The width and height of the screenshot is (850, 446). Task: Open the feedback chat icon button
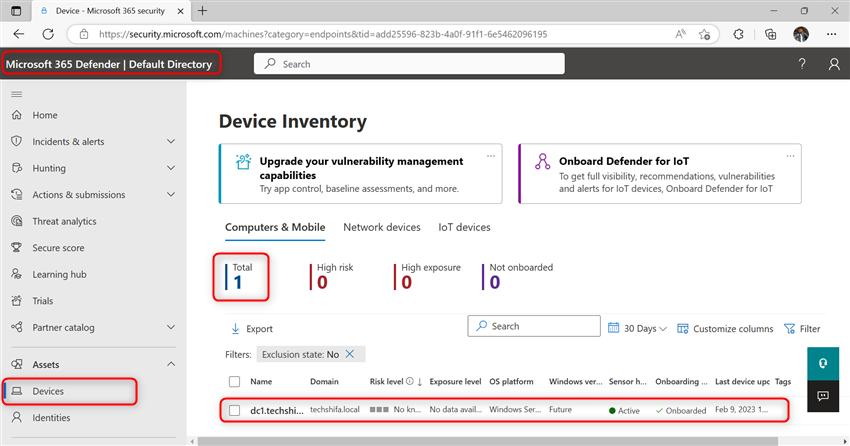pyautogui.click(x=823, y=396)
